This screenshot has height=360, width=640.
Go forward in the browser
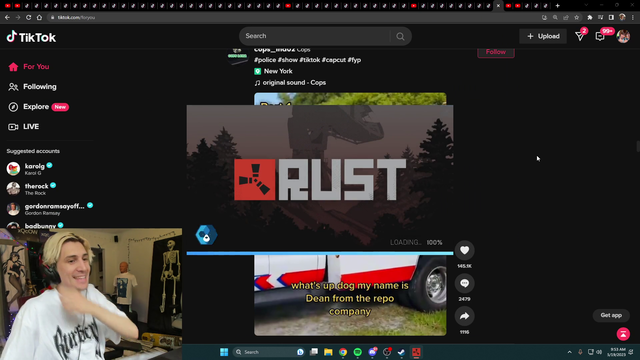pos(18,18)
